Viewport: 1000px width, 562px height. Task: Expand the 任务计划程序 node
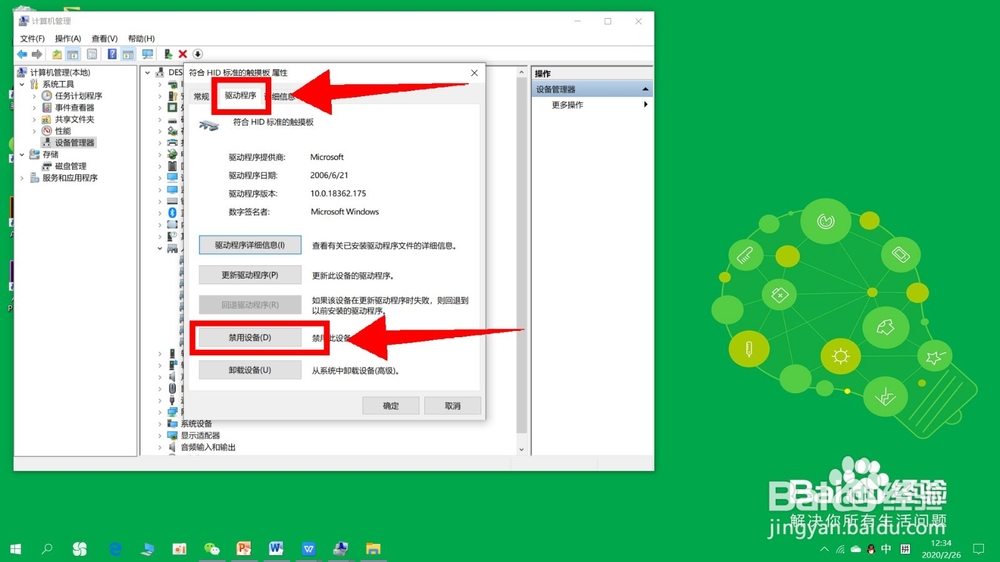point(34,96)
